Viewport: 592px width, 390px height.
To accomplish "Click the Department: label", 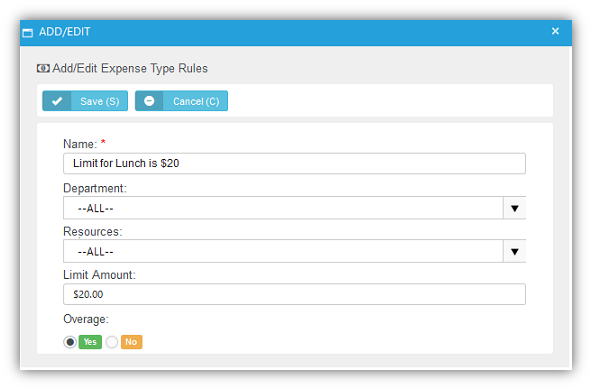I will point(95,188).
